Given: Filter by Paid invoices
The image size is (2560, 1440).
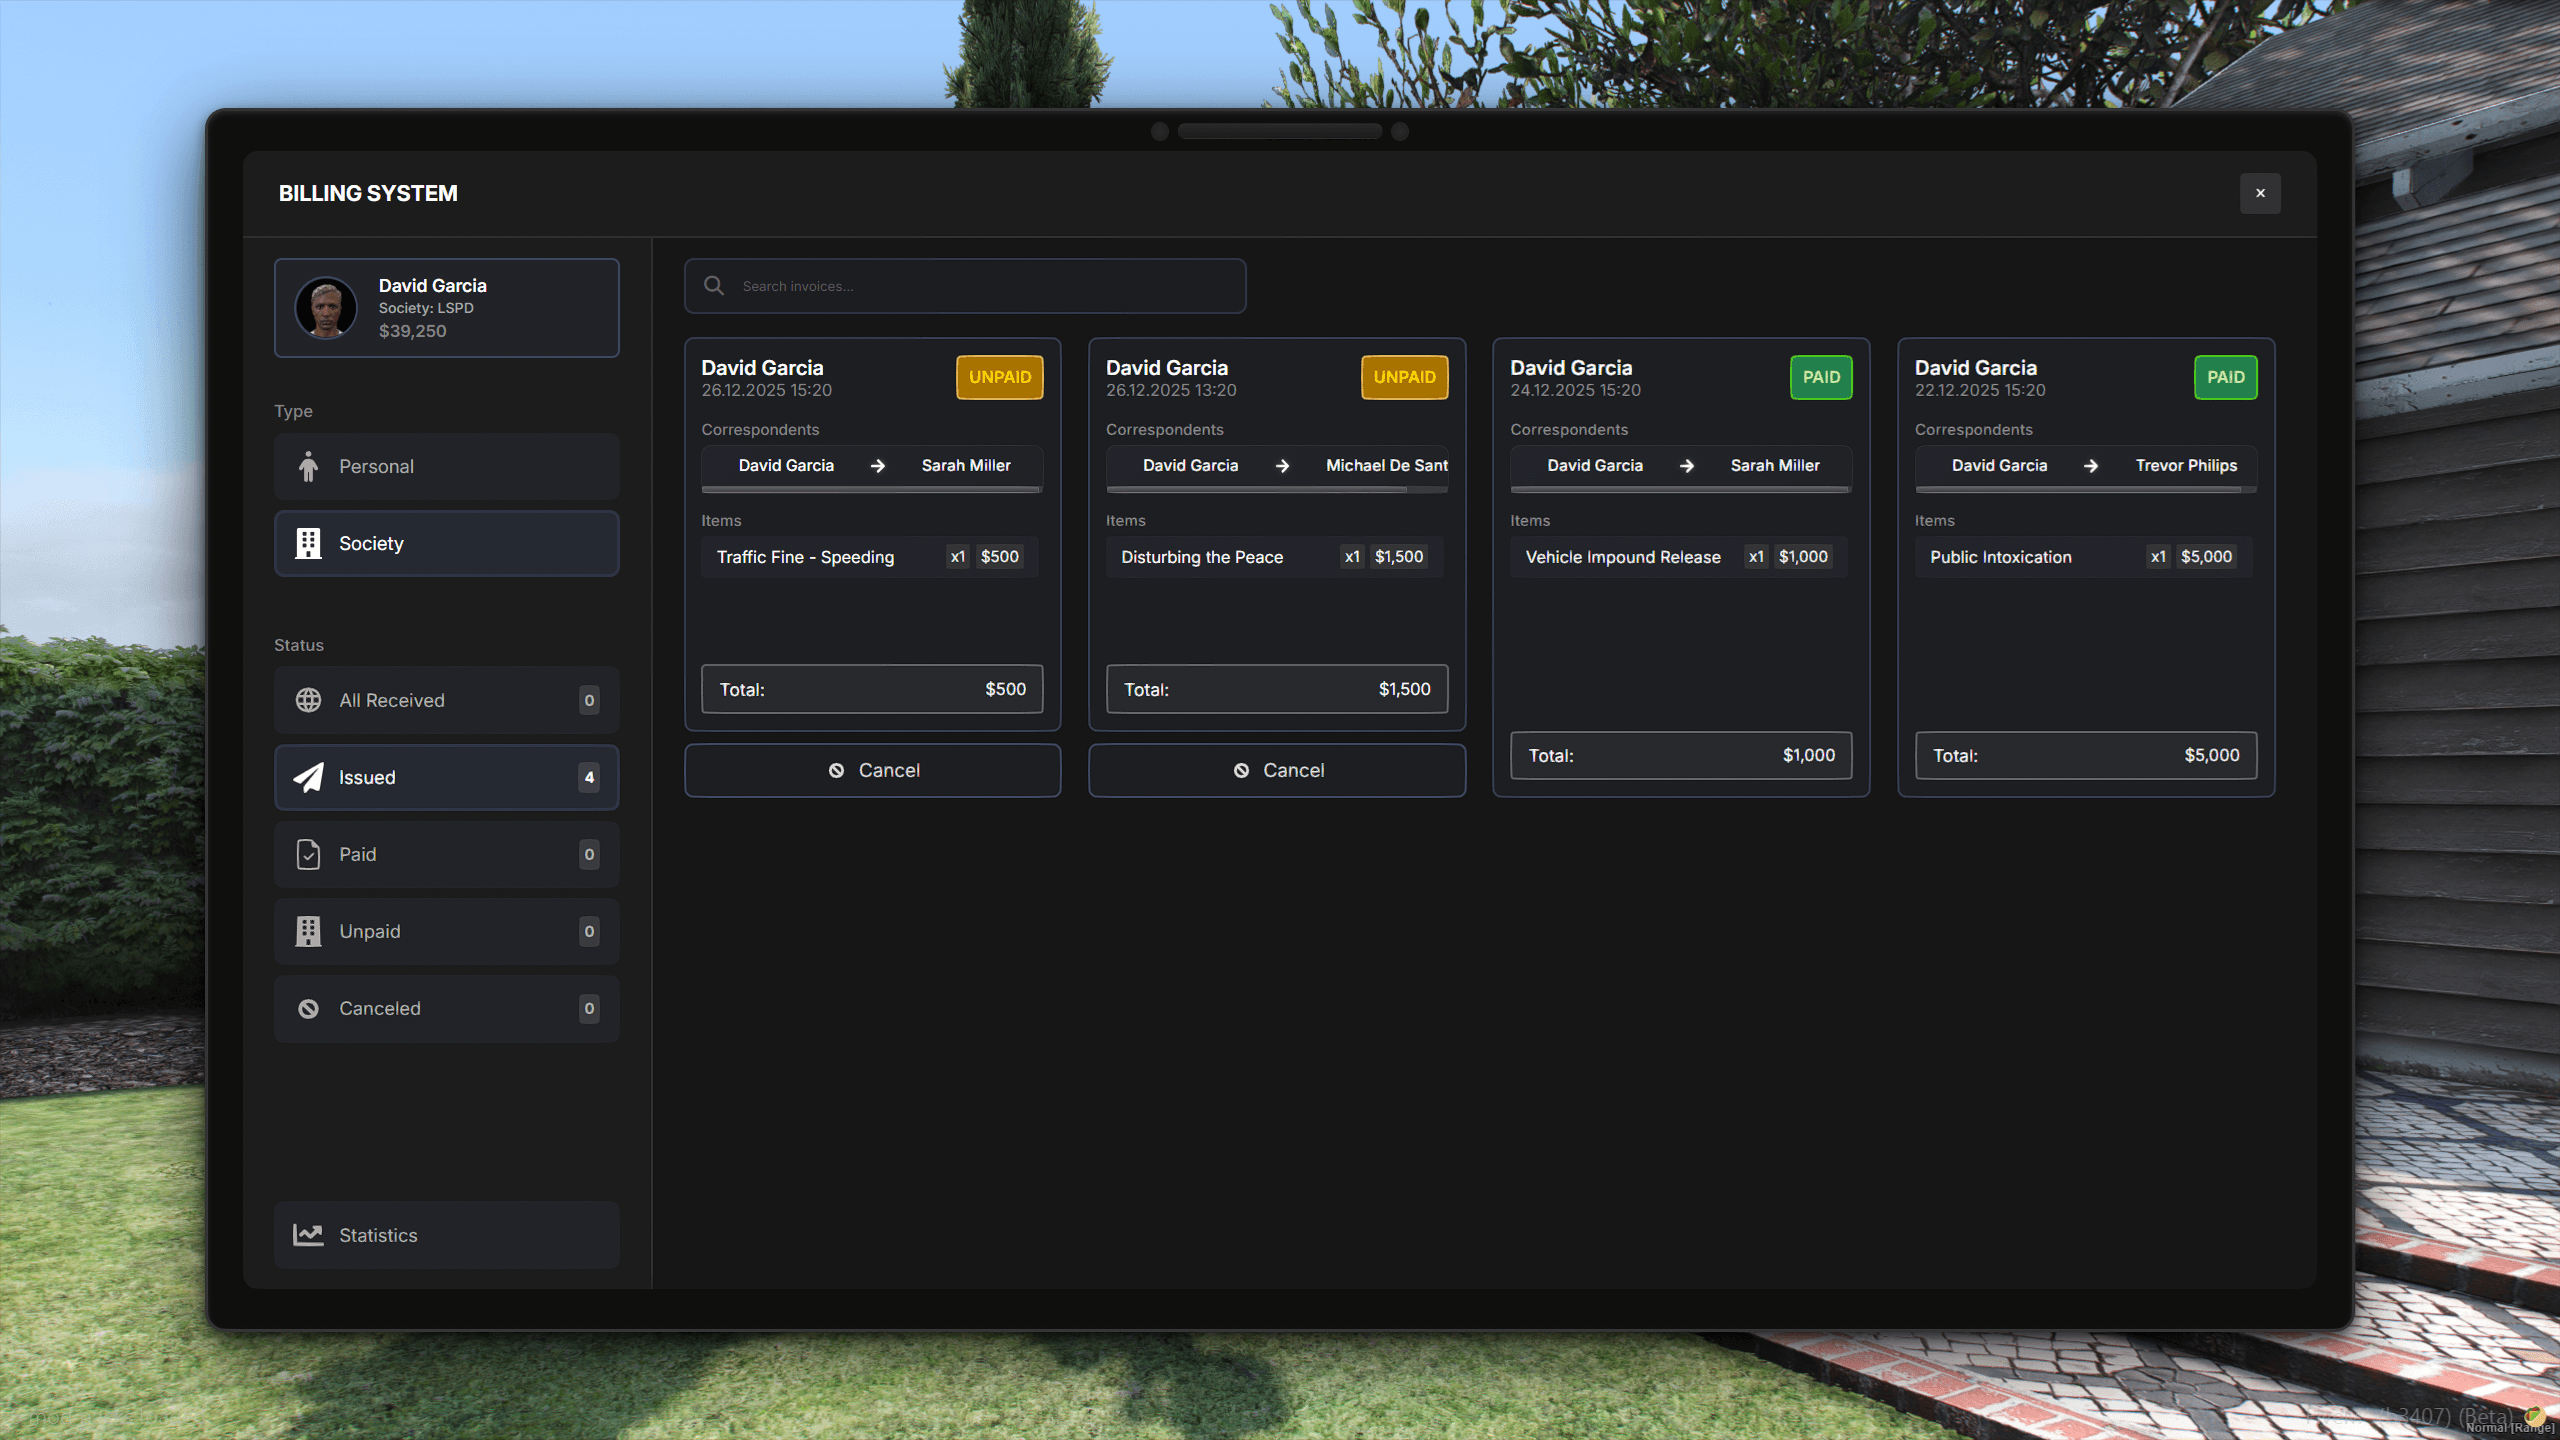Looking at the screenshot, I should pyautogui.click(x=447, y=854).
